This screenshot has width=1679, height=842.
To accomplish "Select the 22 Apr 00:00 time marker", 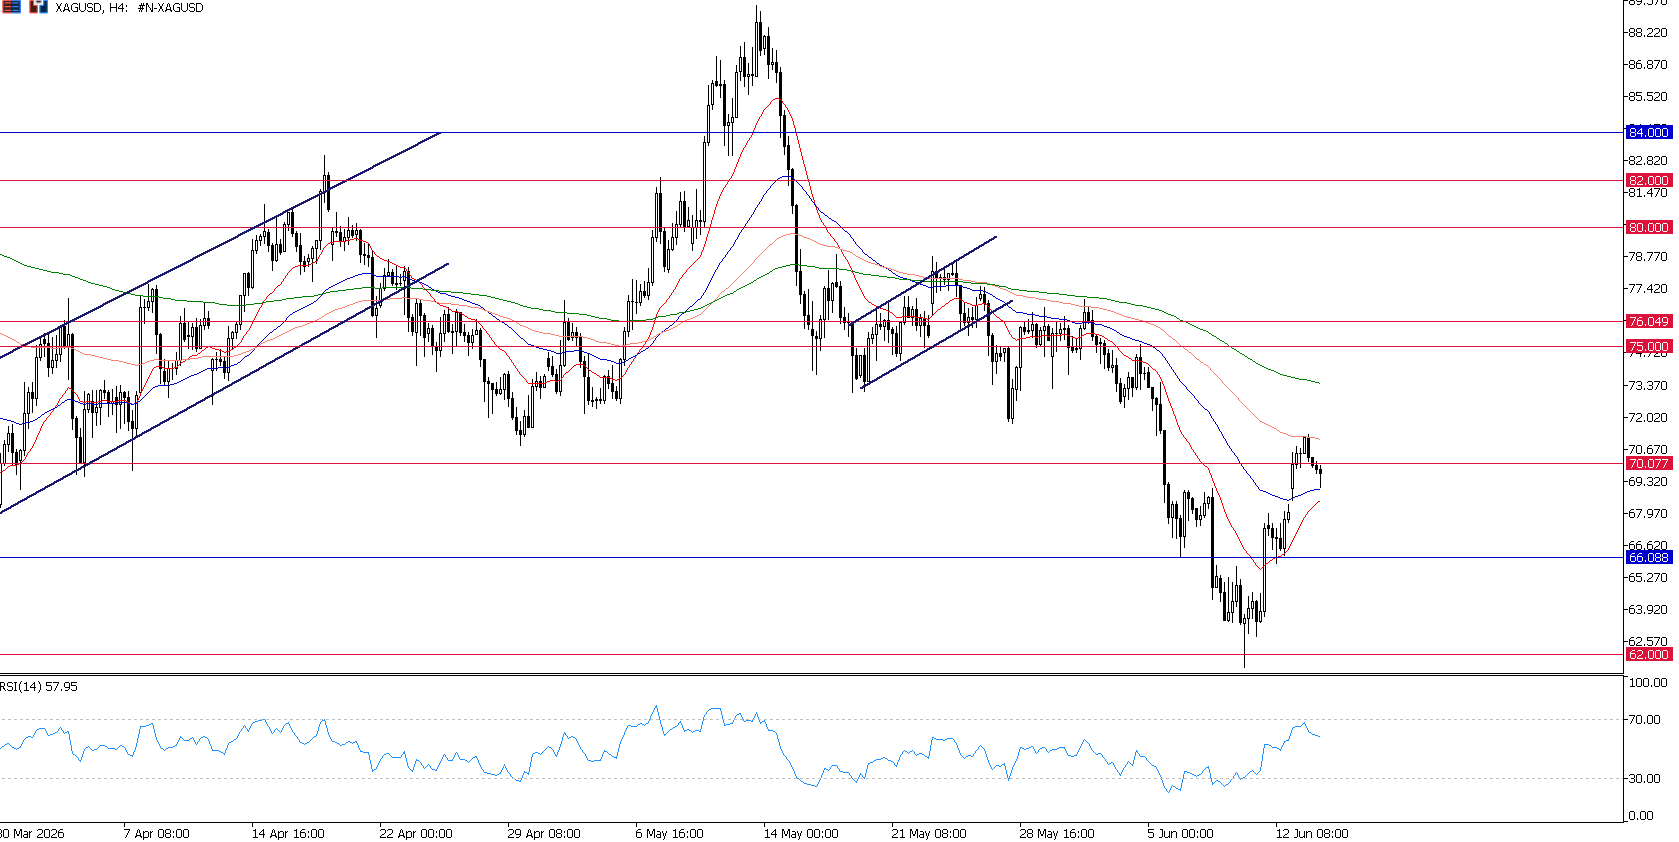I will 416,833.
